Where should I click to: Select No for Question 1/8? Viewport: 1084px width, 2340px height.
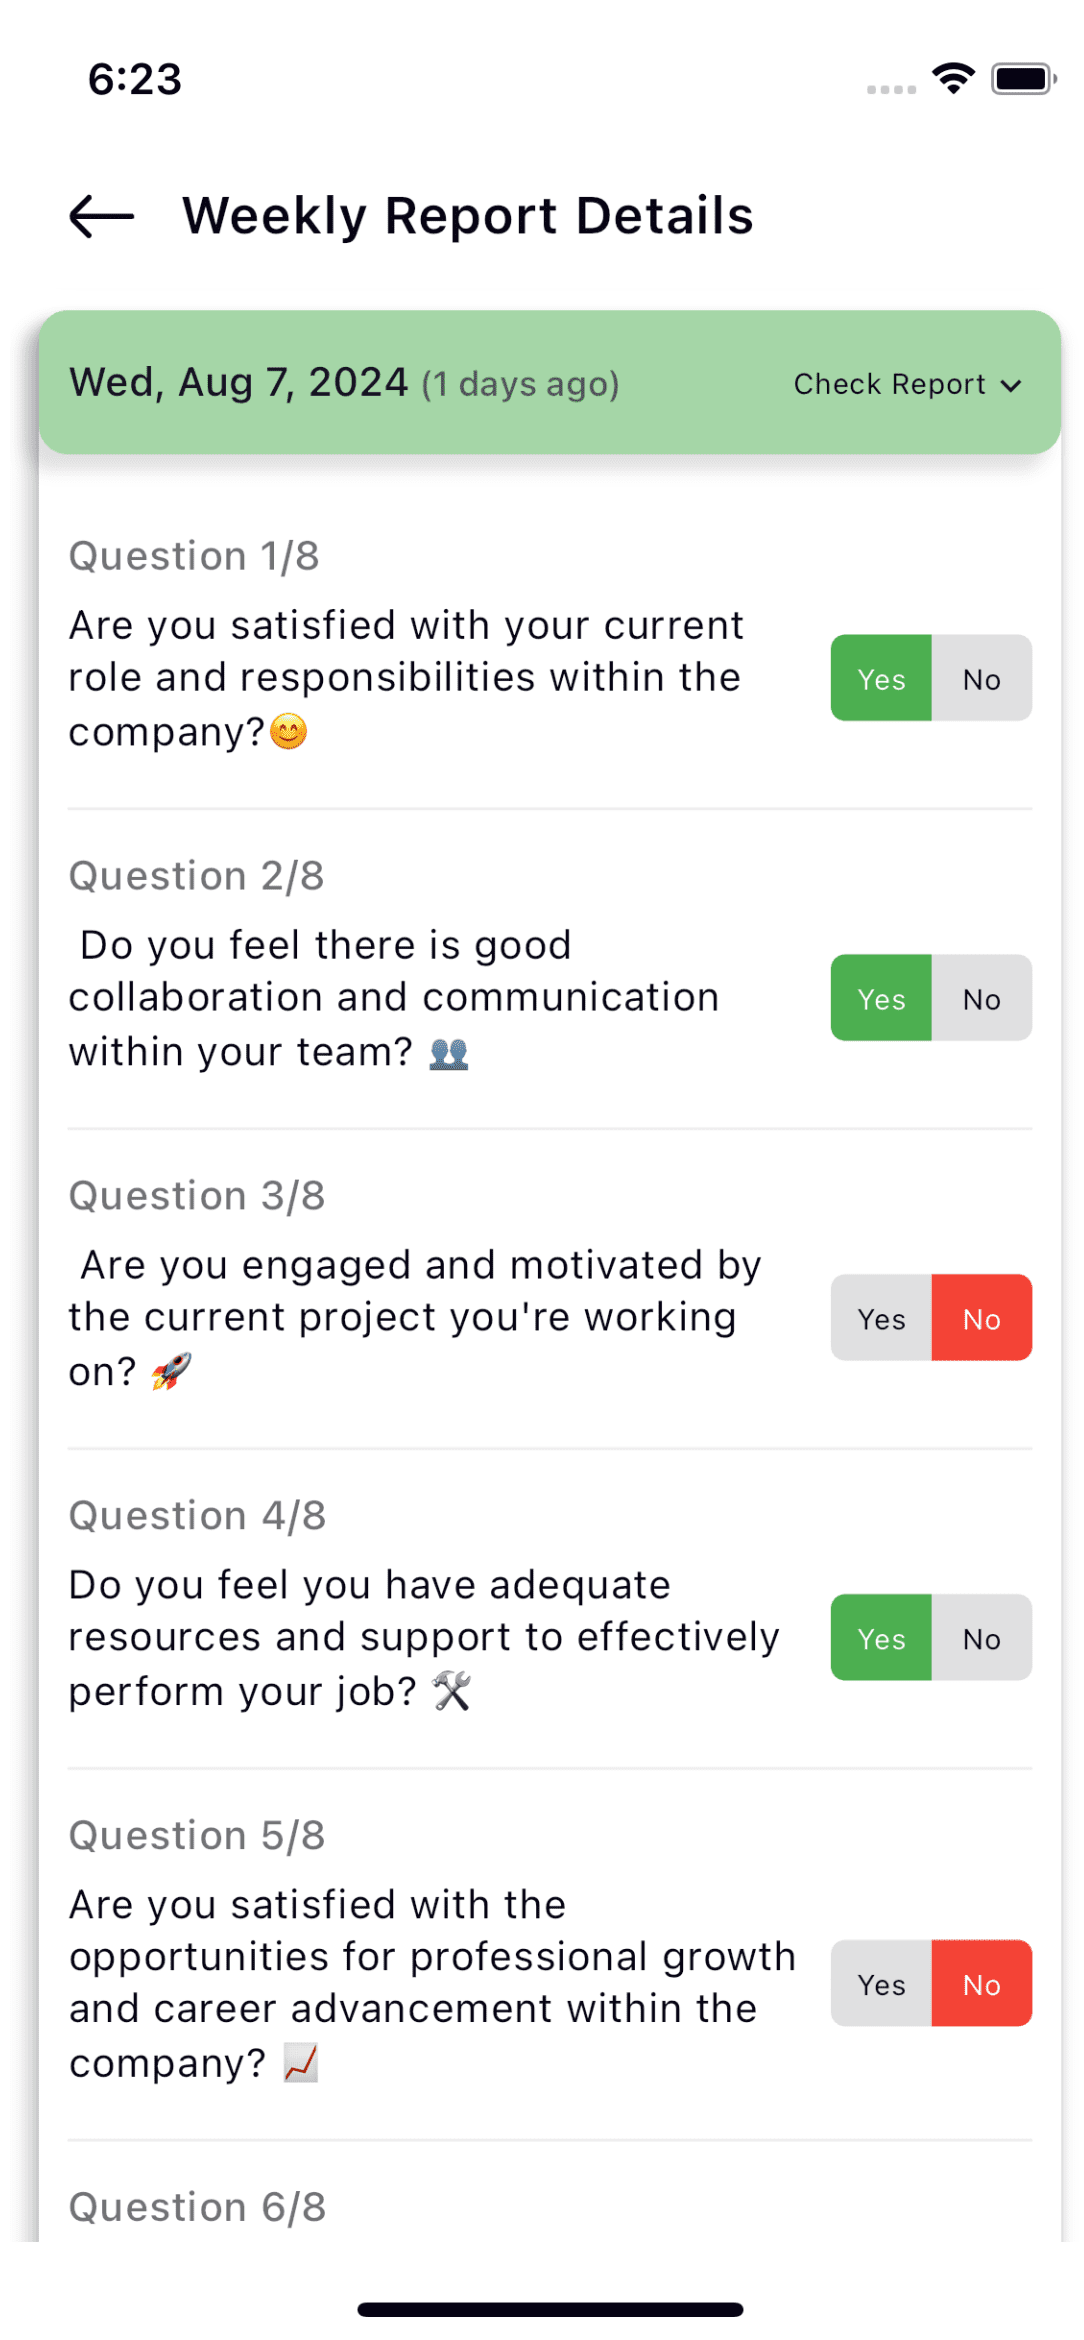click(981, 679)
